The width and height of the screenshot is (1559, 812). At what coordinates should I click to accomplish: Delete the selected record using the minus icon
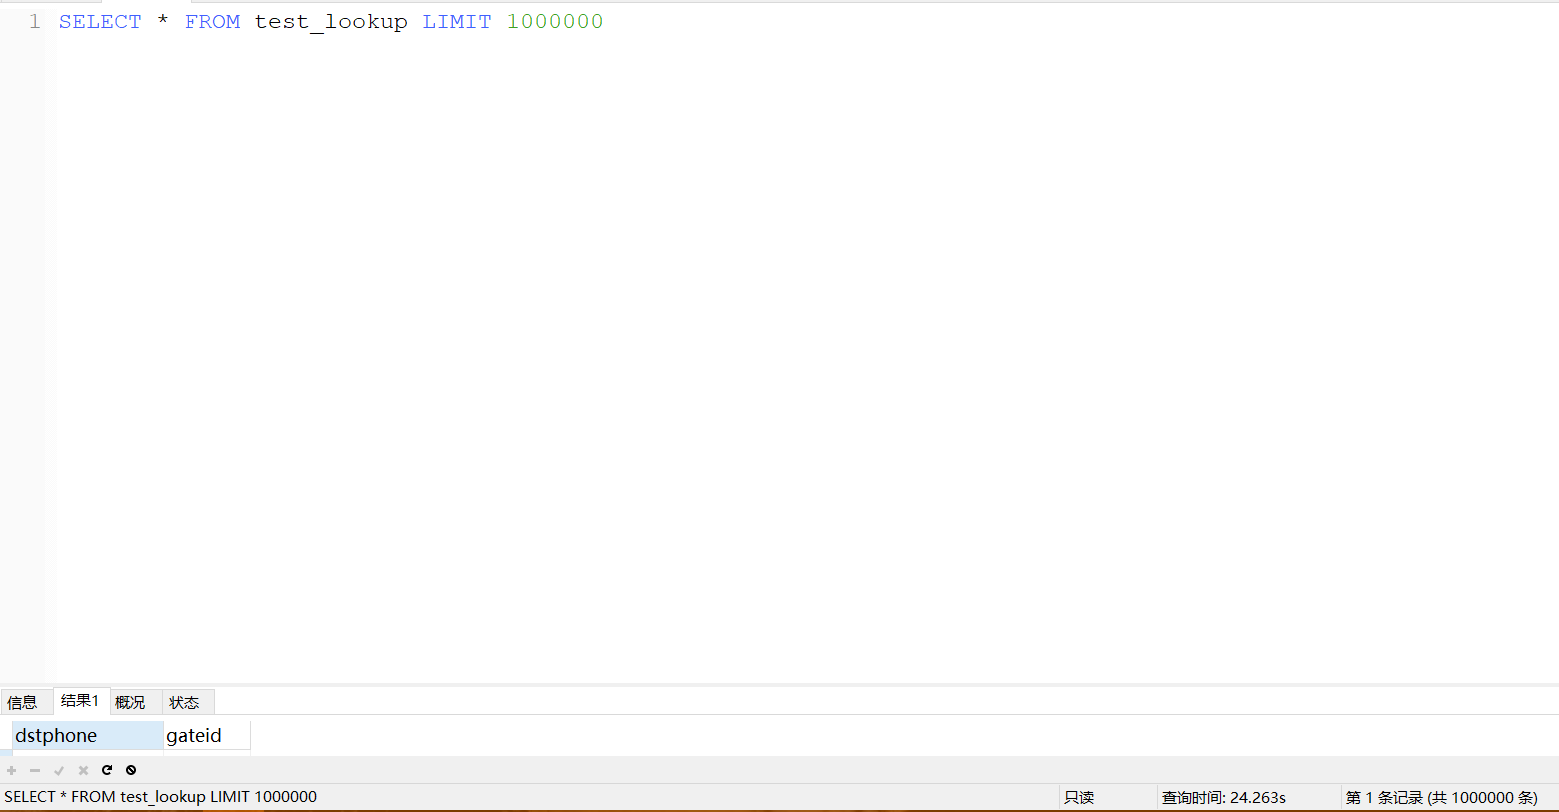tap(35, 770)
